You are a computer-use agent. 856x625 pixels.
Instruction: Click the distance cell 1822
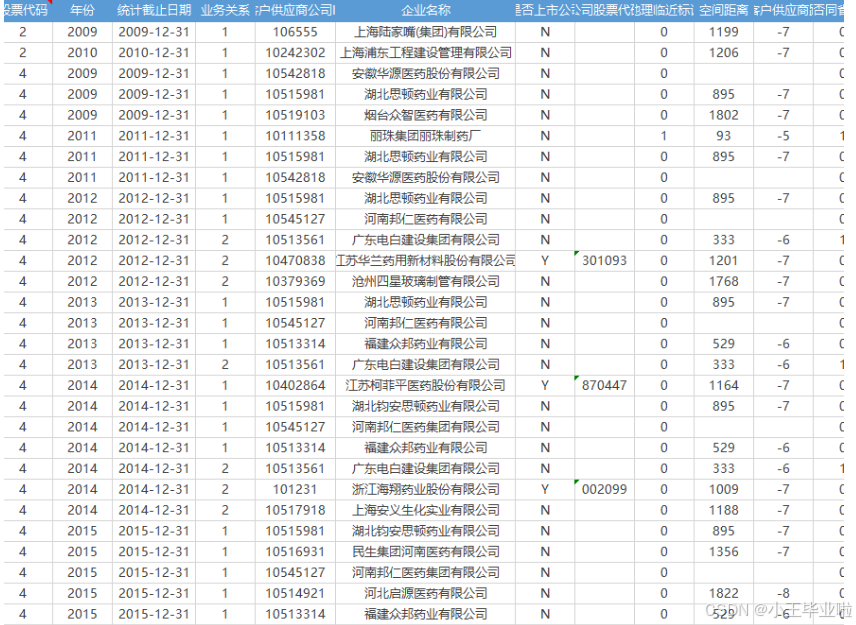pos(723,593)
